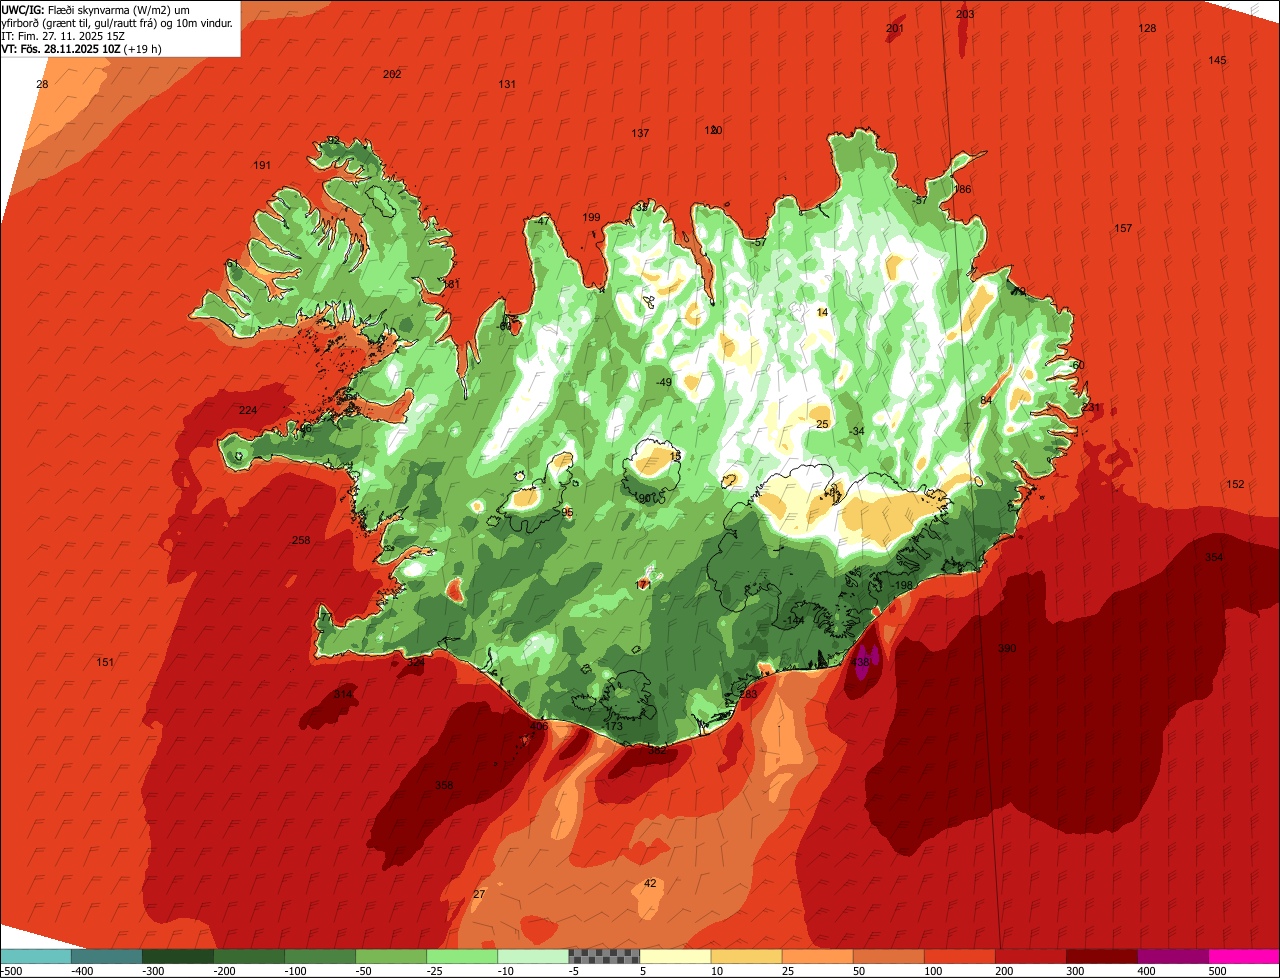Pick the pale yellow 5 to 10 swatch
The width and height of the screenshot is (1280, 978).
coord(675,956)
